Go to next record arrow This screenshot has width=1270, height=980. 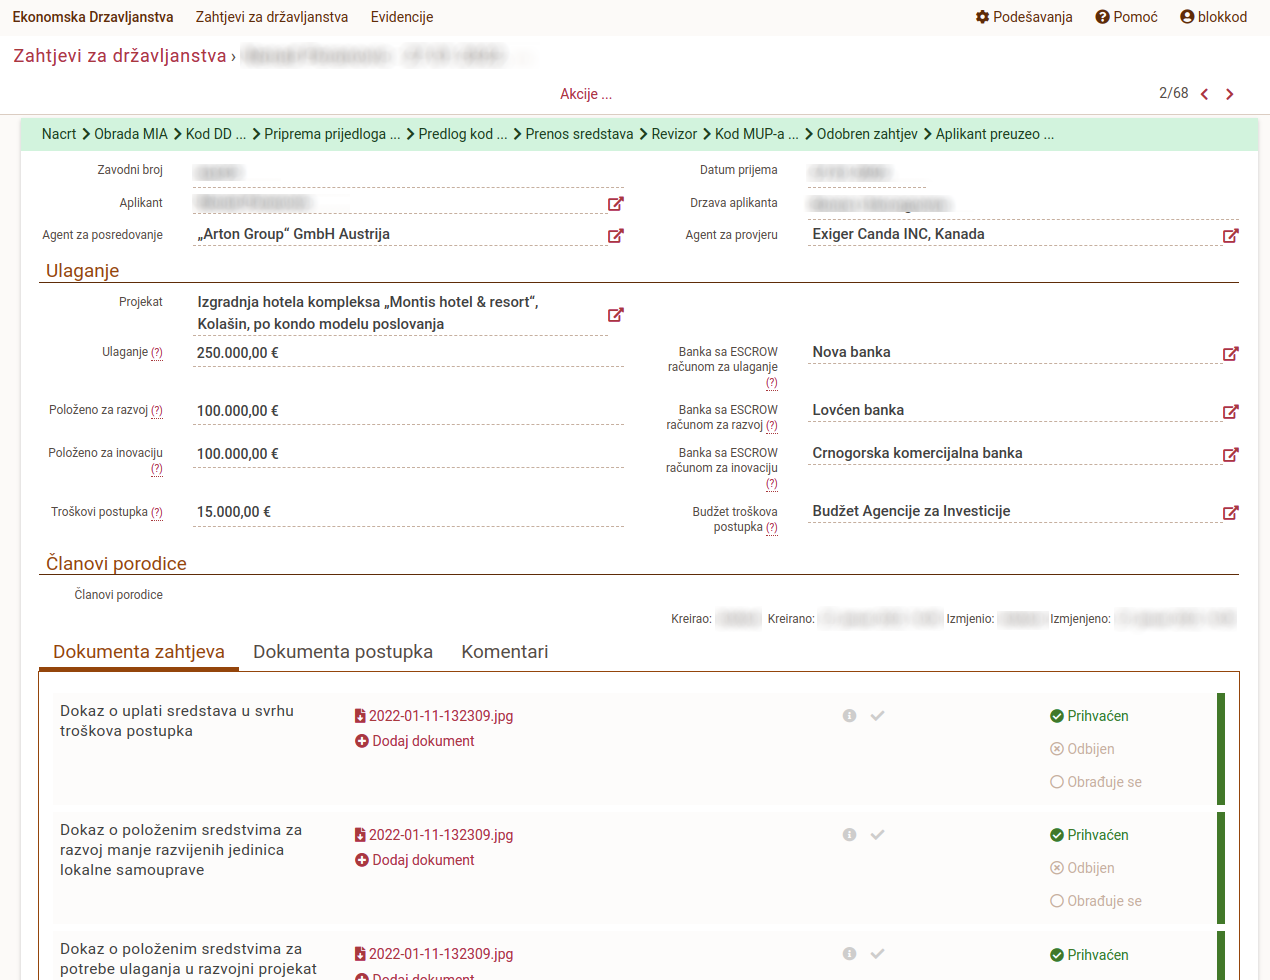[1230, 94]
